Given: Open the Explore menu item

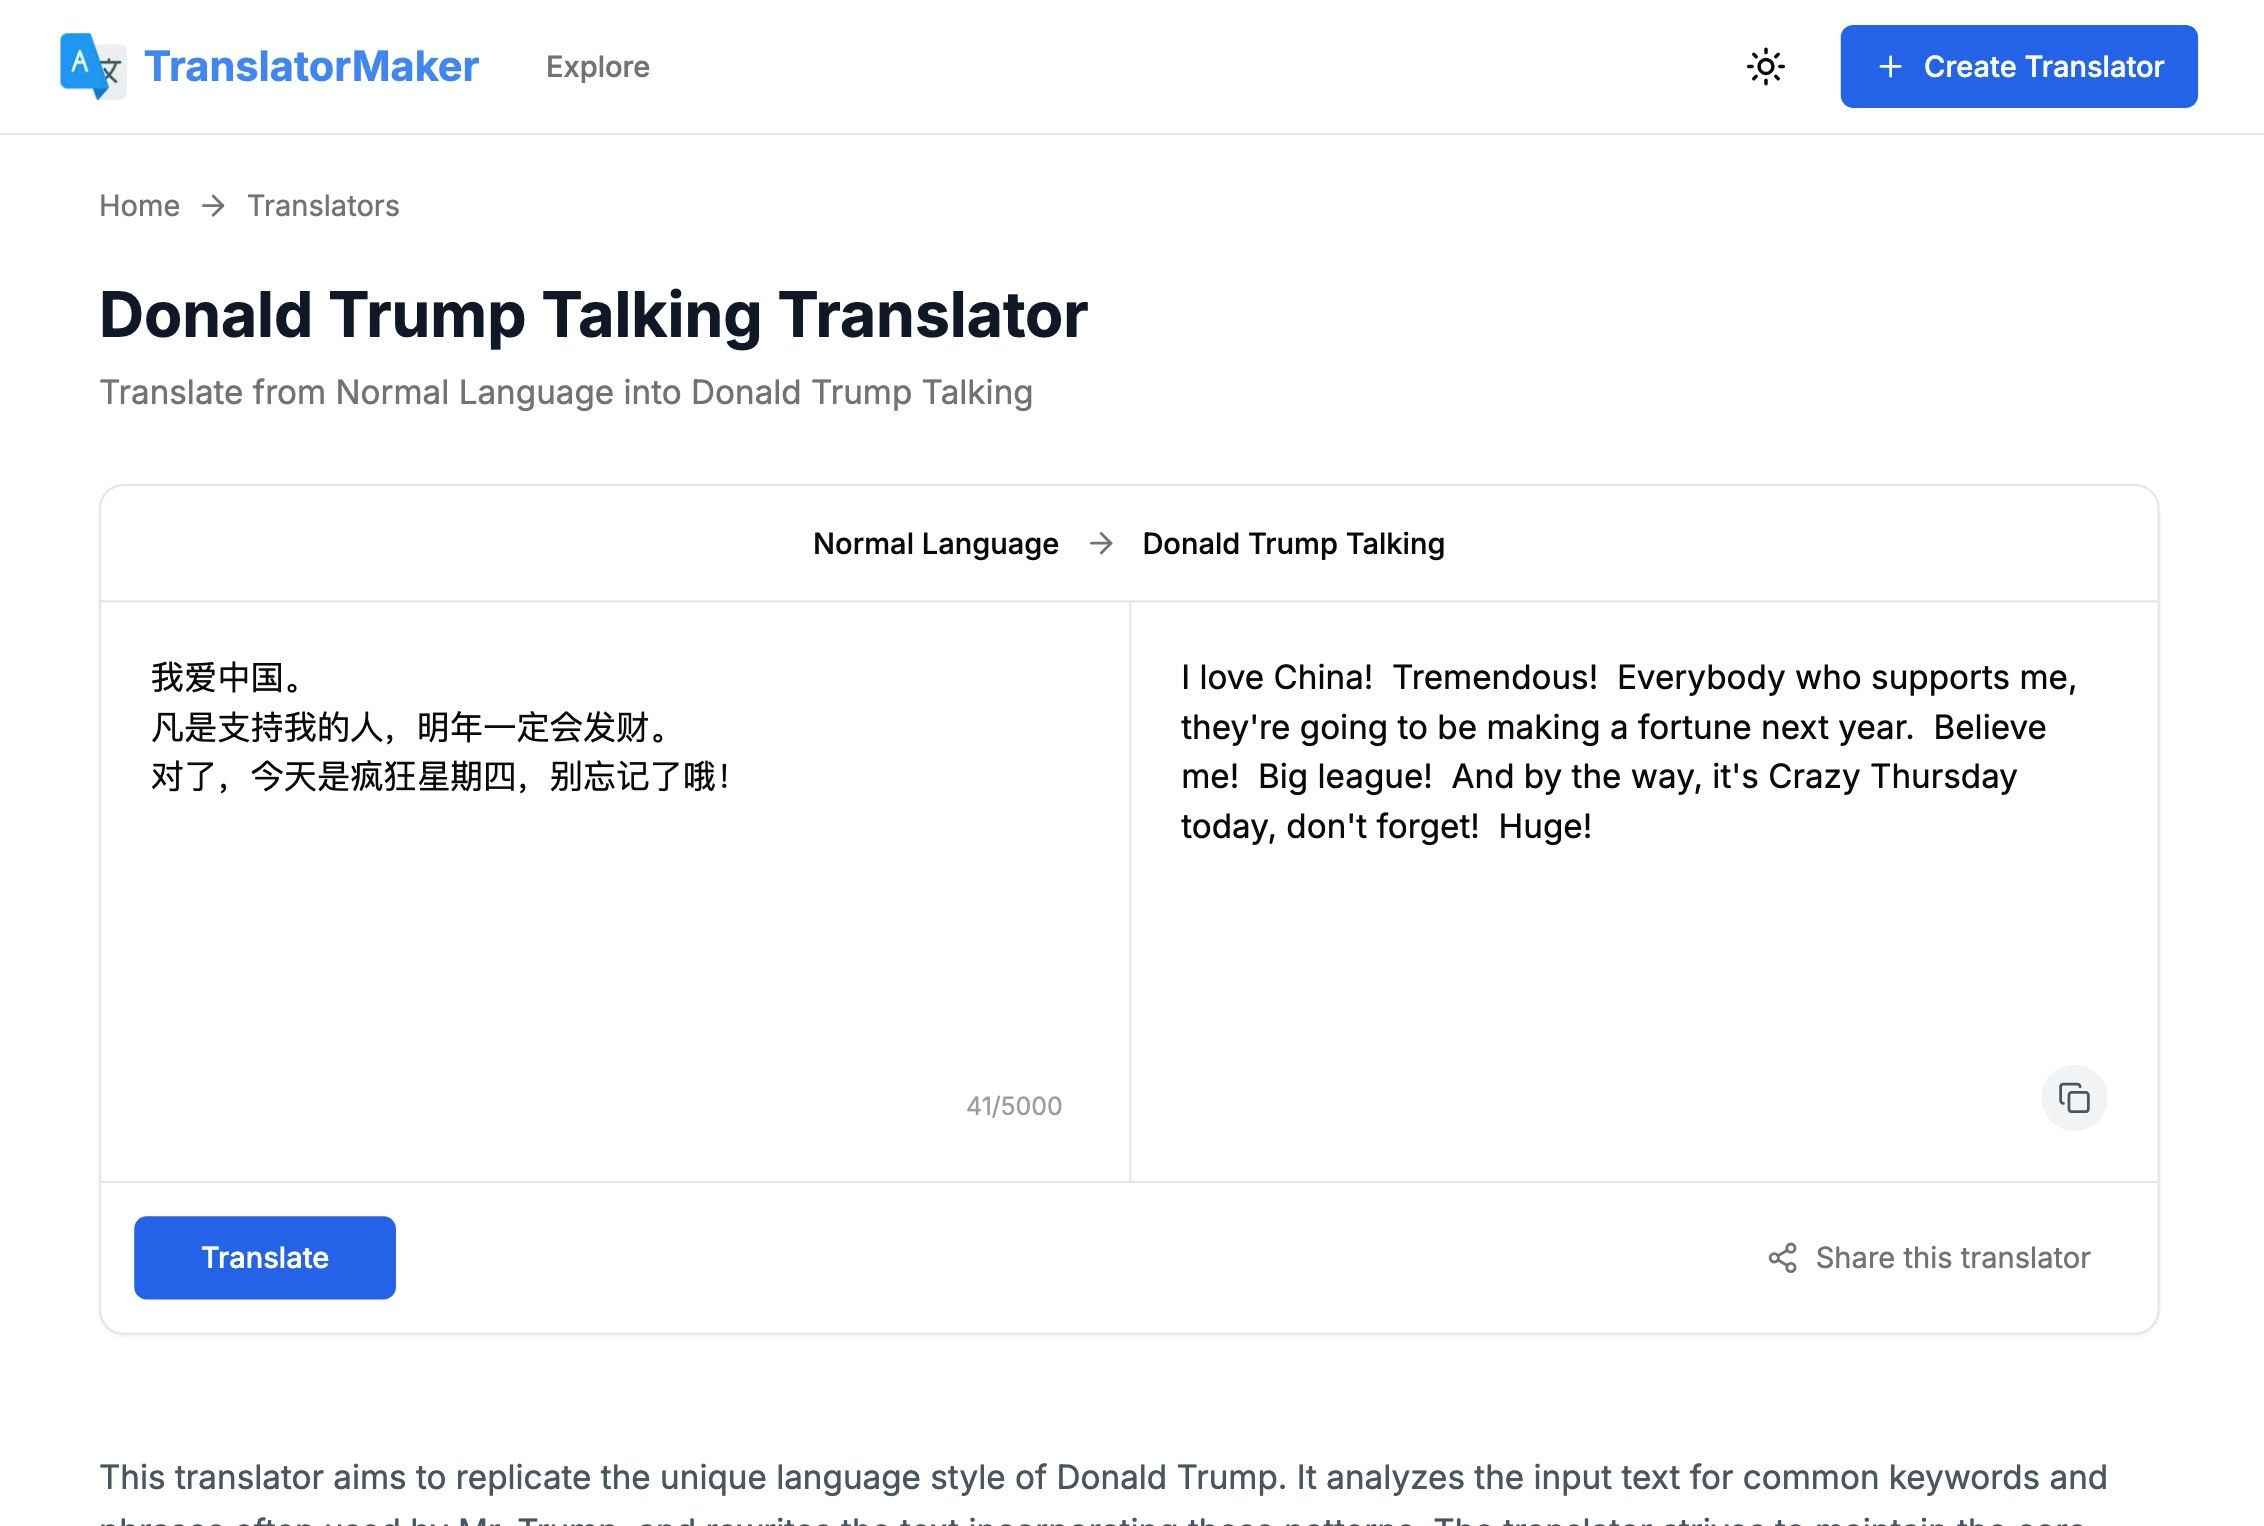Looking at the screenshot, I should point(597,67).
